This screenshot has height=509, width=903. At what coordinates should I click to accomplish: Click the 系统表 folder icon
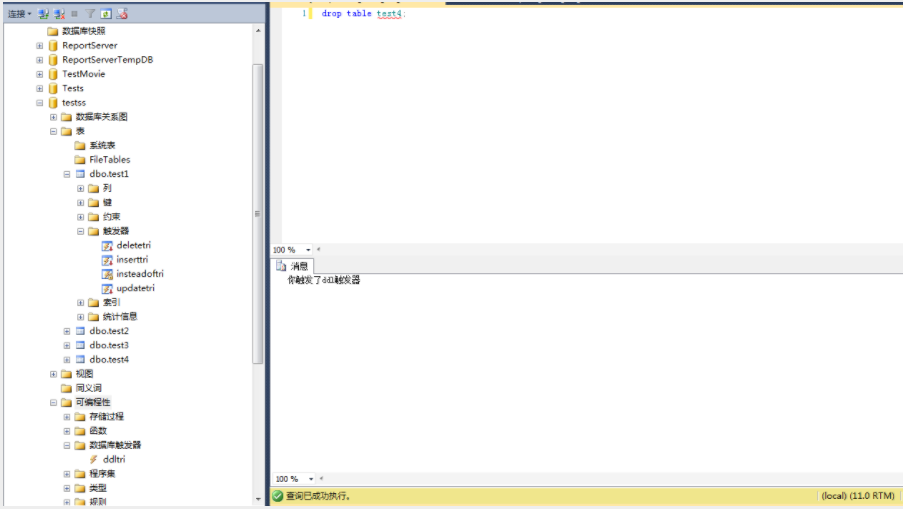coord(79,146)
